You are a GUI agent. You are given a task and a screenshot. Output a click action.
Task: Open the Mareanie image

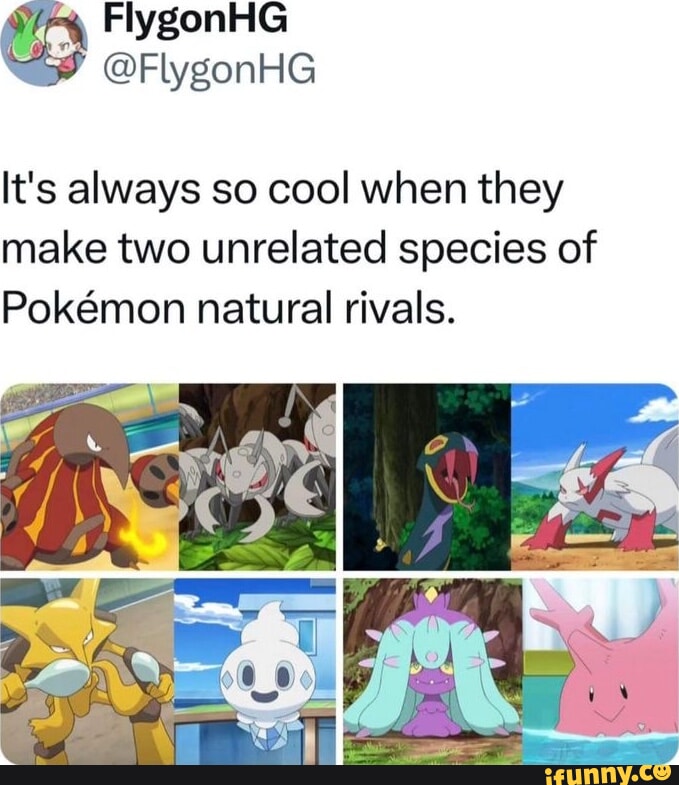(x=433, y=671)
